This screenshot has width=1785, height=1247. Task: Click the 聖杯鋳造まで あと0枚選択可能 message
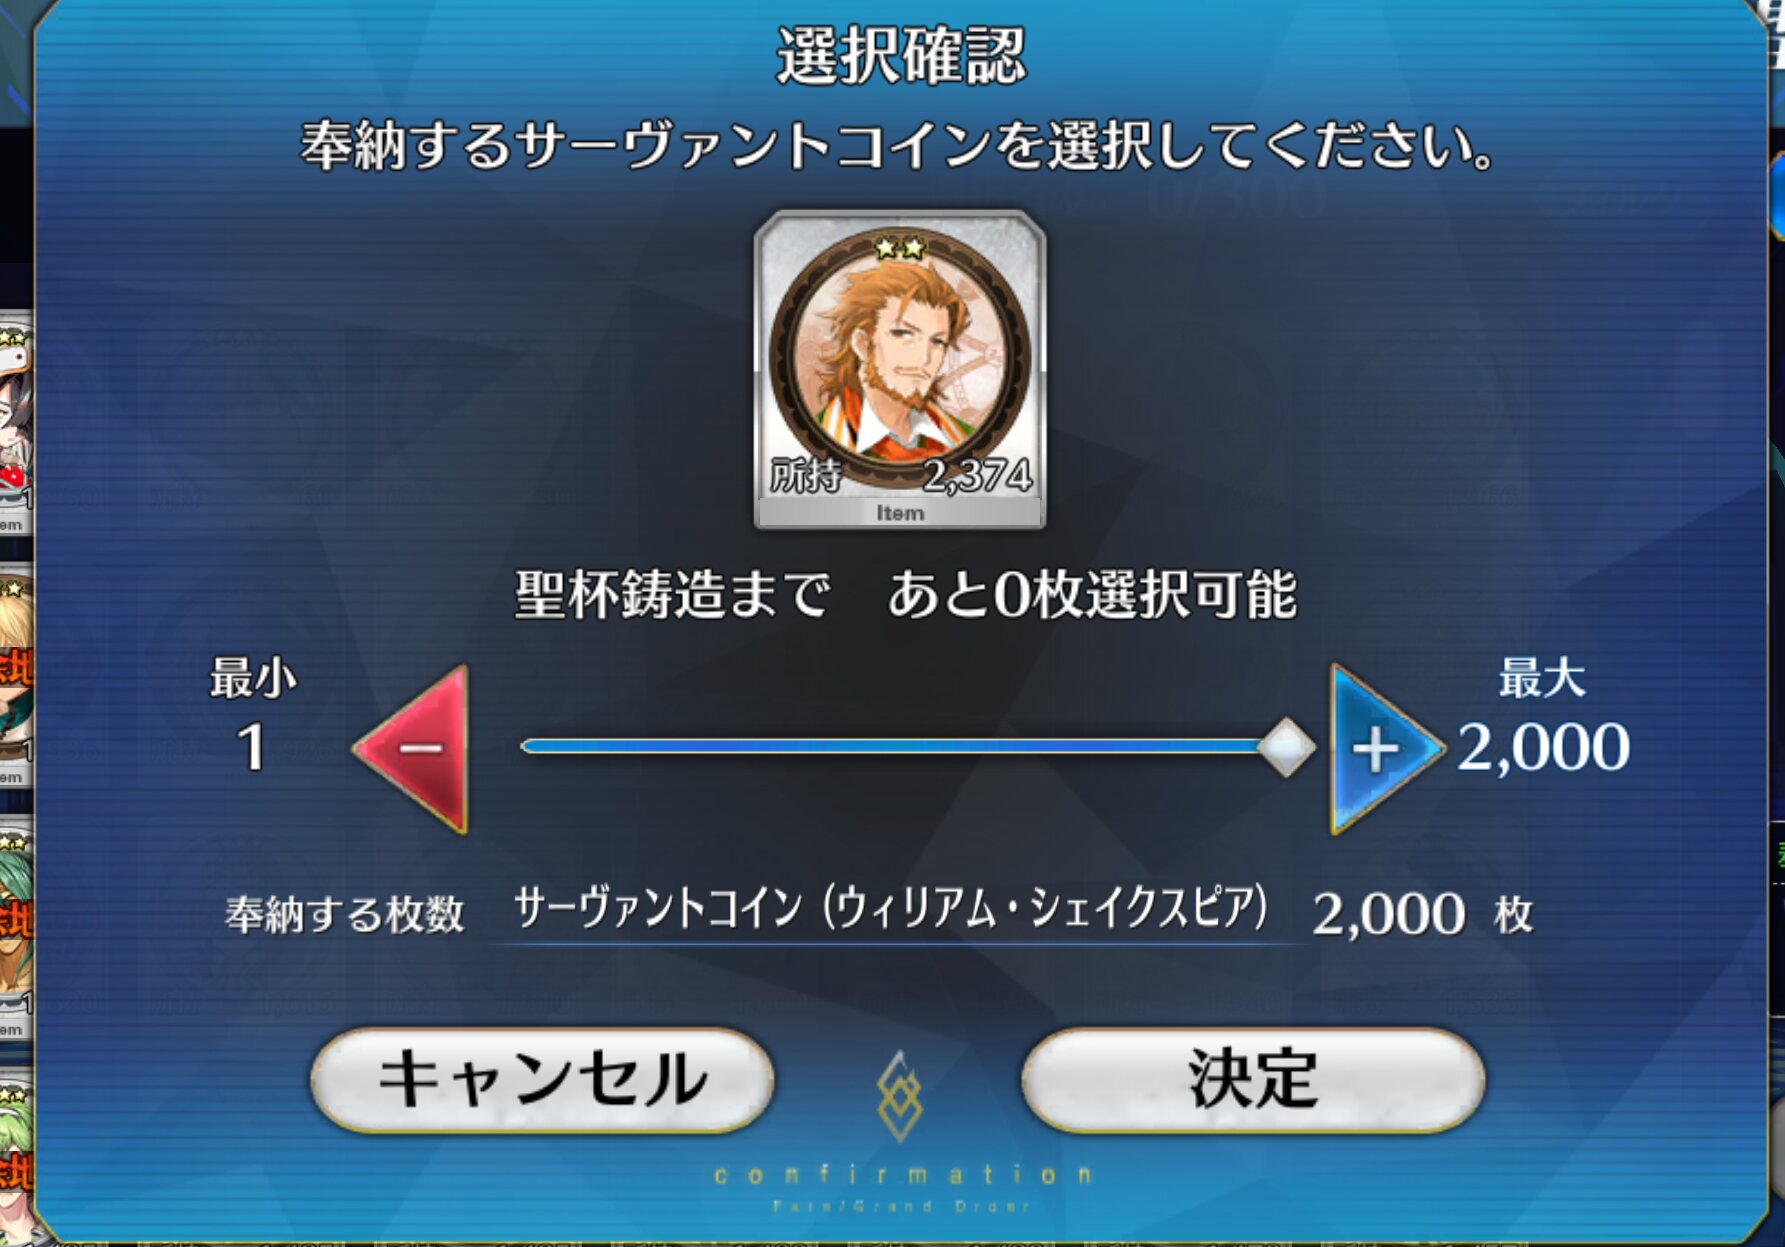(x=905, y=594)
